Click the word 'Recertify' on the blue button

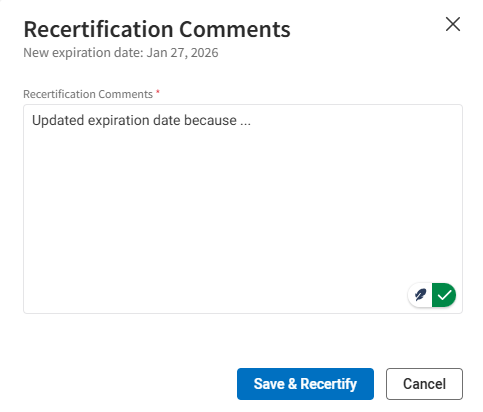click(x=329, y=384)
